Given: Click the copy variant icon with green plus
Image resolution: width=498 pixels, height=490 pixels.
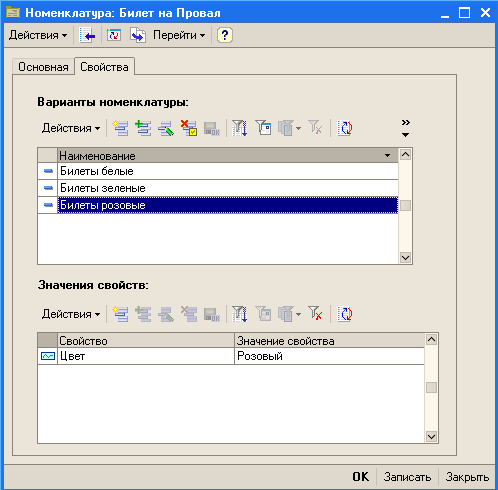Looking at the screenshot, I should (143, 128).
